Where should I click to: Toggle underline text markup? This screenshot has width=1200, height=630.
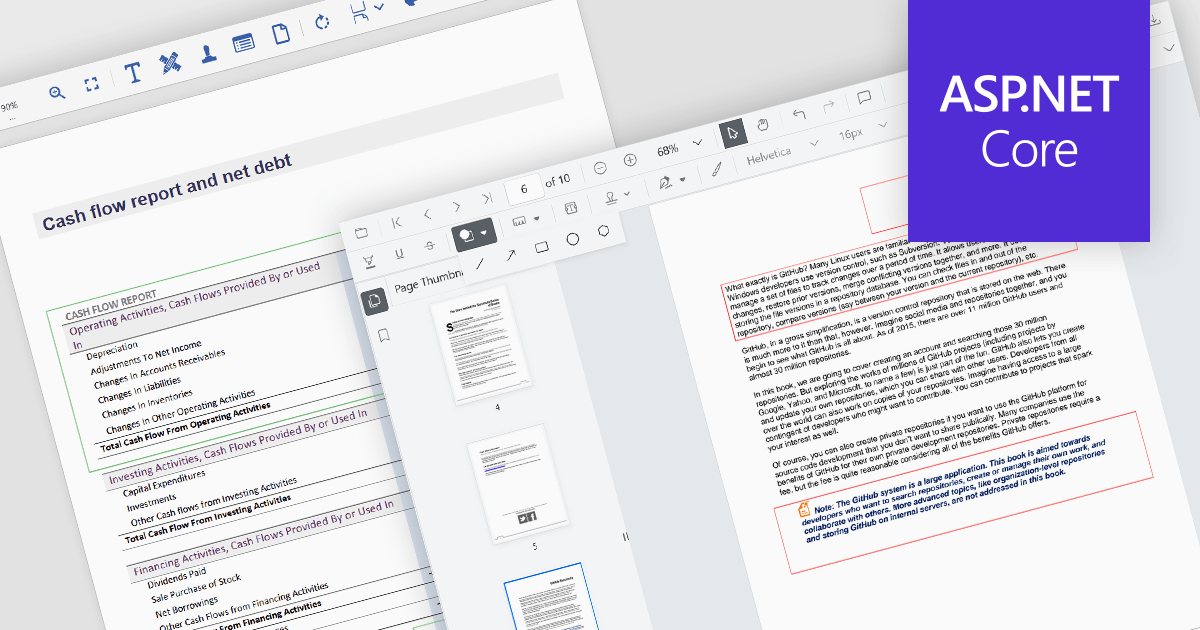(x=399, y=254)
